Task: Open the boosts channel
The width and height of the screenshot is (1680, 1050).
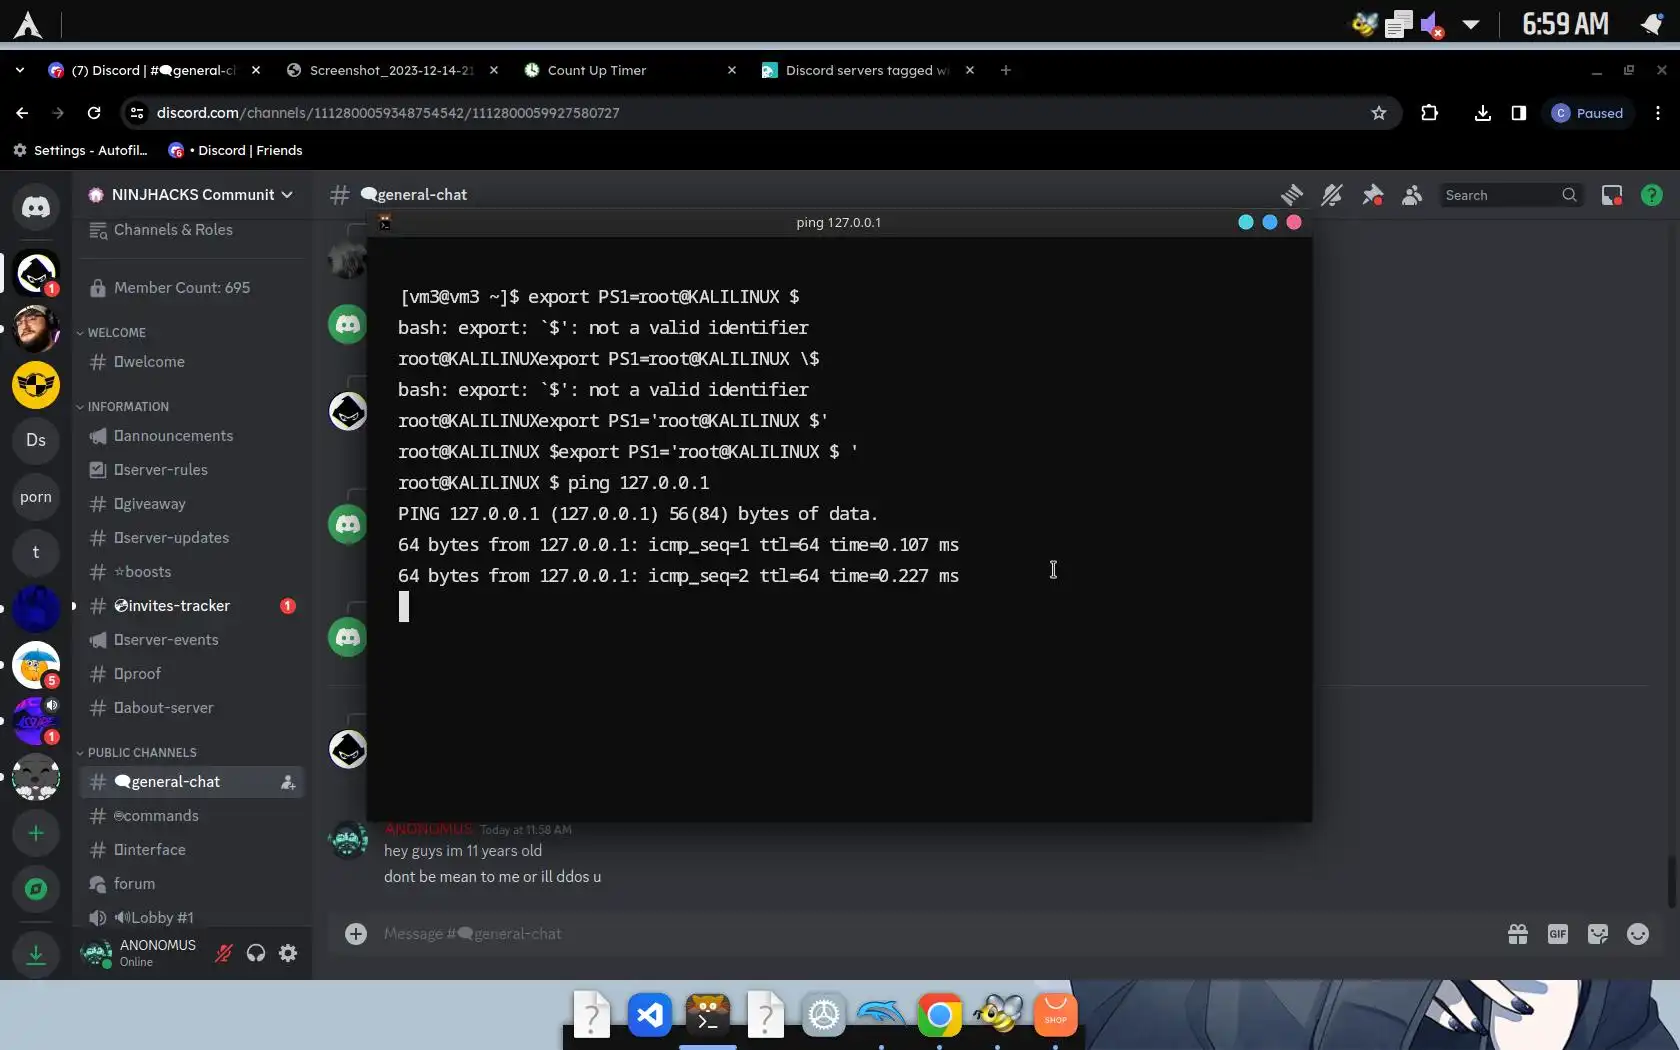Action: 192,572
